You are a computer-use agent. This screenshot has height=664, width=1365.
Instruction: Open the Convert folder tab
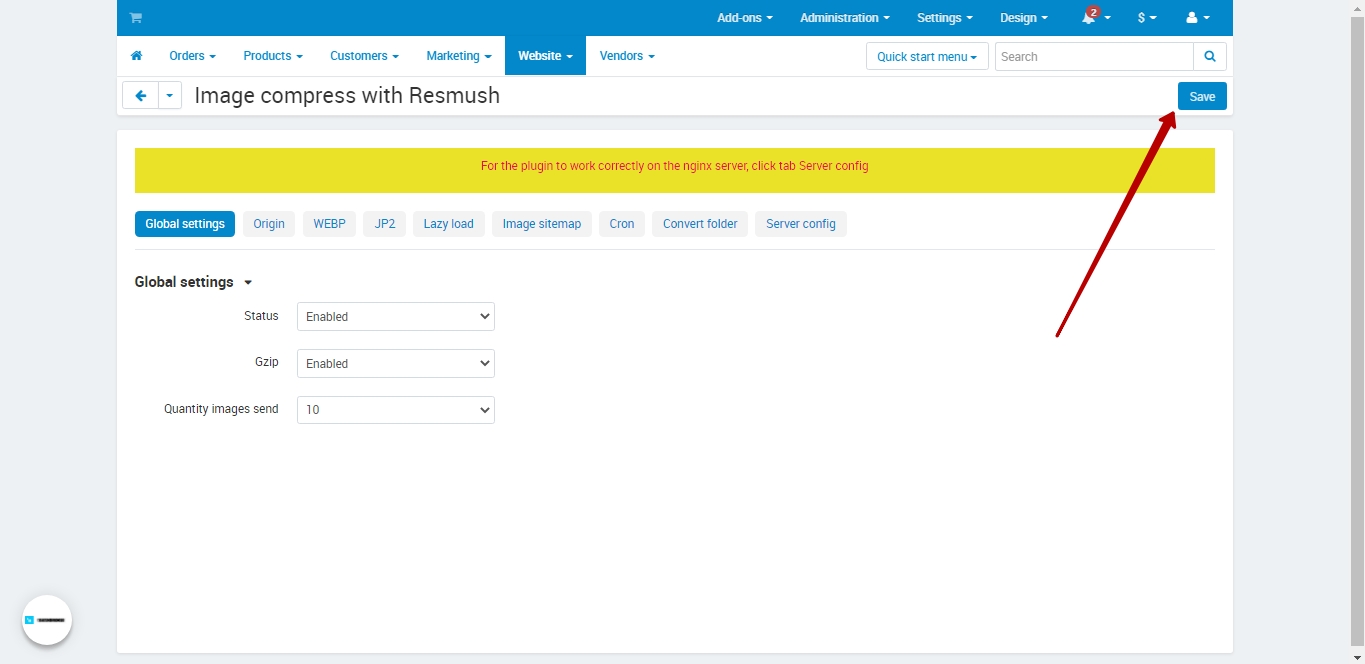tap(700, 224)
